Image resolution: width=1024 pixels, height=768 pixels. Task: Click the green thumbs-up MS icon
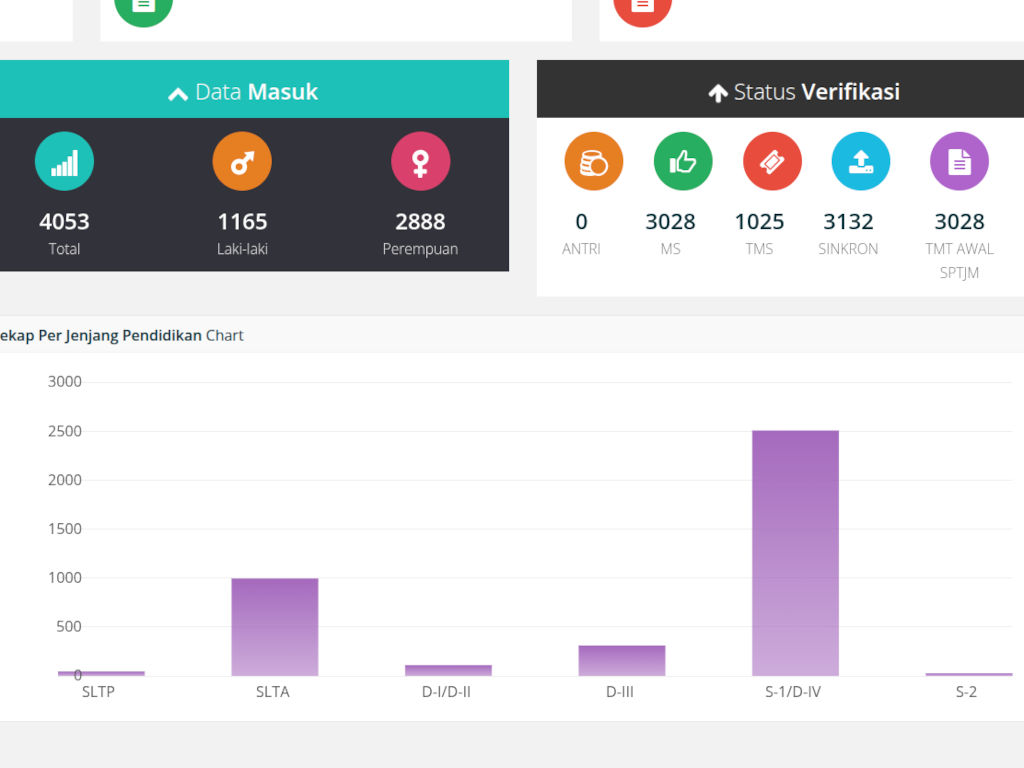point(683,161)
